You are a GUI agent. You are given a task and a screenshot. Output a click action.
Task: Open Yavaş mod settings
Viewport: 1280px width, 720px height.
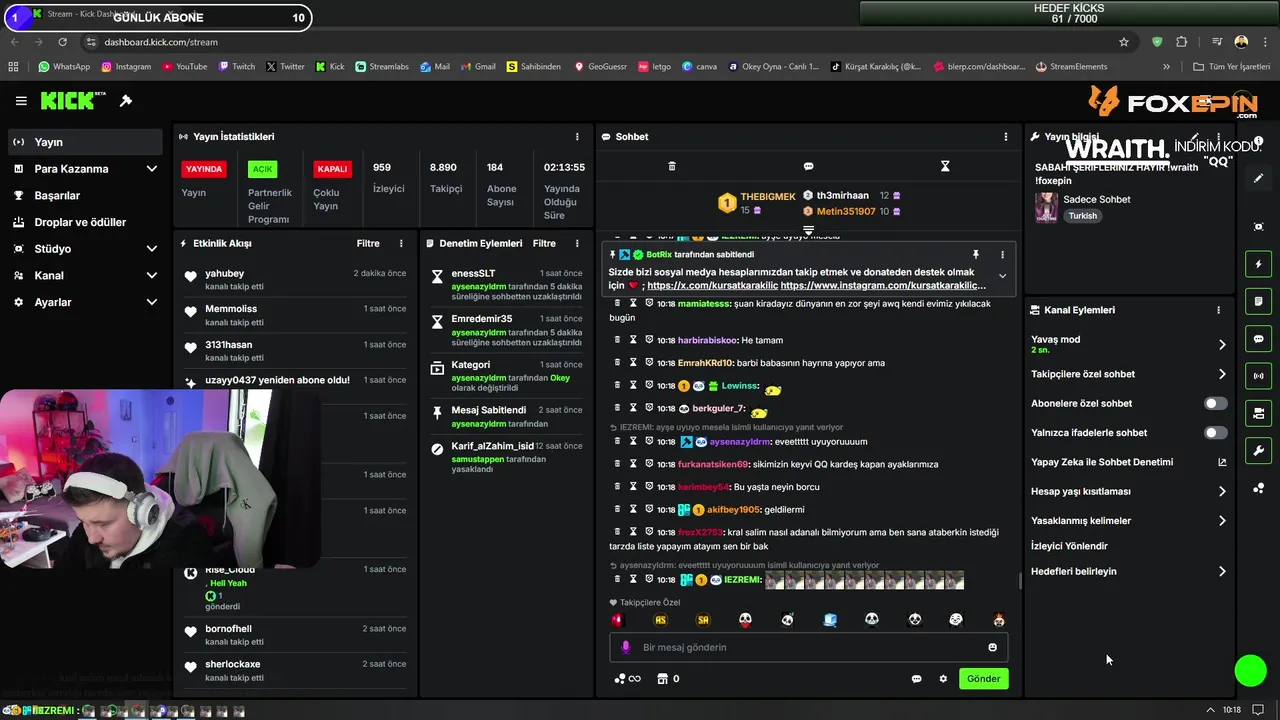pyautogui.click(x=1128, y=344)
